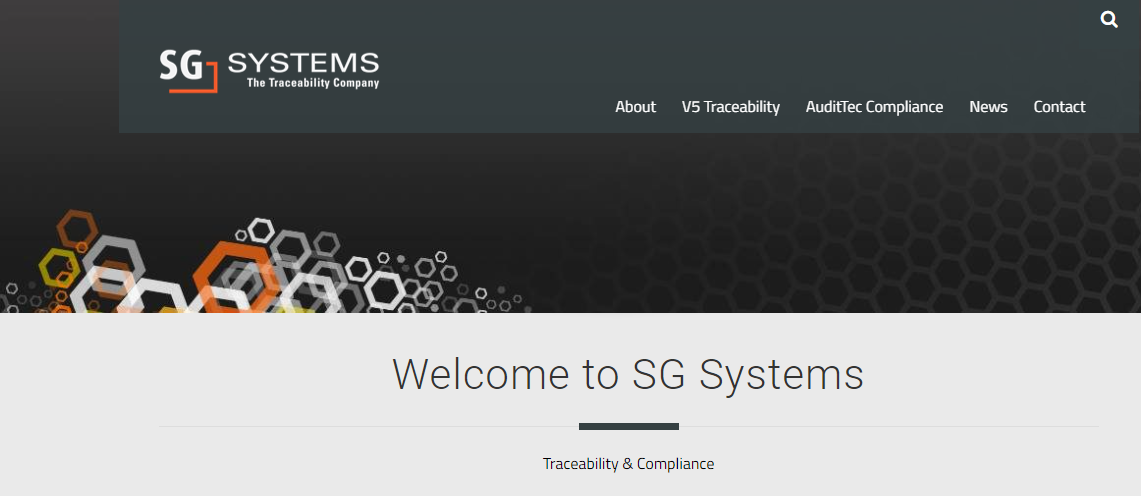The height and width of the screenshot is (496, 1141).
Task: Click the 'Traceability & Compliance' subtitle
Action: click(x=628, y=464)
